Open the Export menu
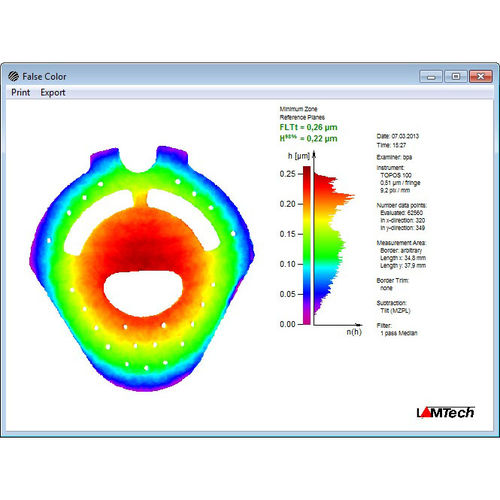 [53, 93]
